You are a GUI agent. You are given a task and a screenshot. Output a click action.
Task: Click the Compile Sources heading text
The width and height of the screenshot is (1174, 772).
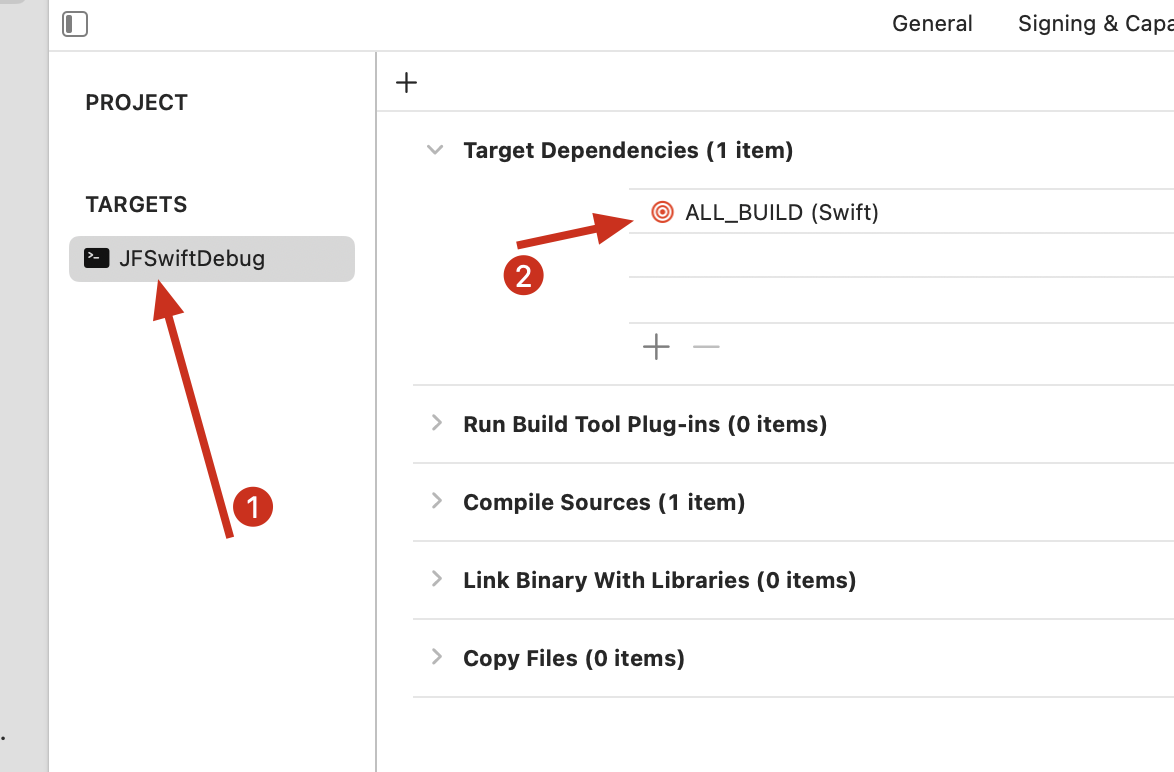pos(603,502)
